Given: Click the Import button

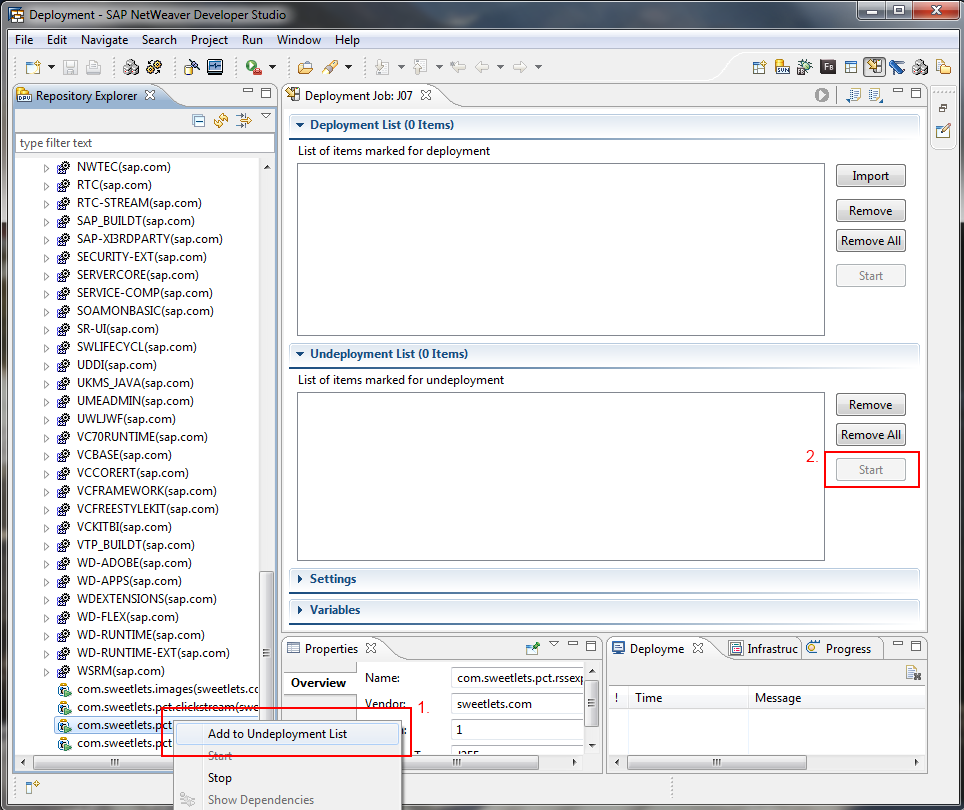Looking at the screenshot, I should pyautogui.click(x=870, y=176).
